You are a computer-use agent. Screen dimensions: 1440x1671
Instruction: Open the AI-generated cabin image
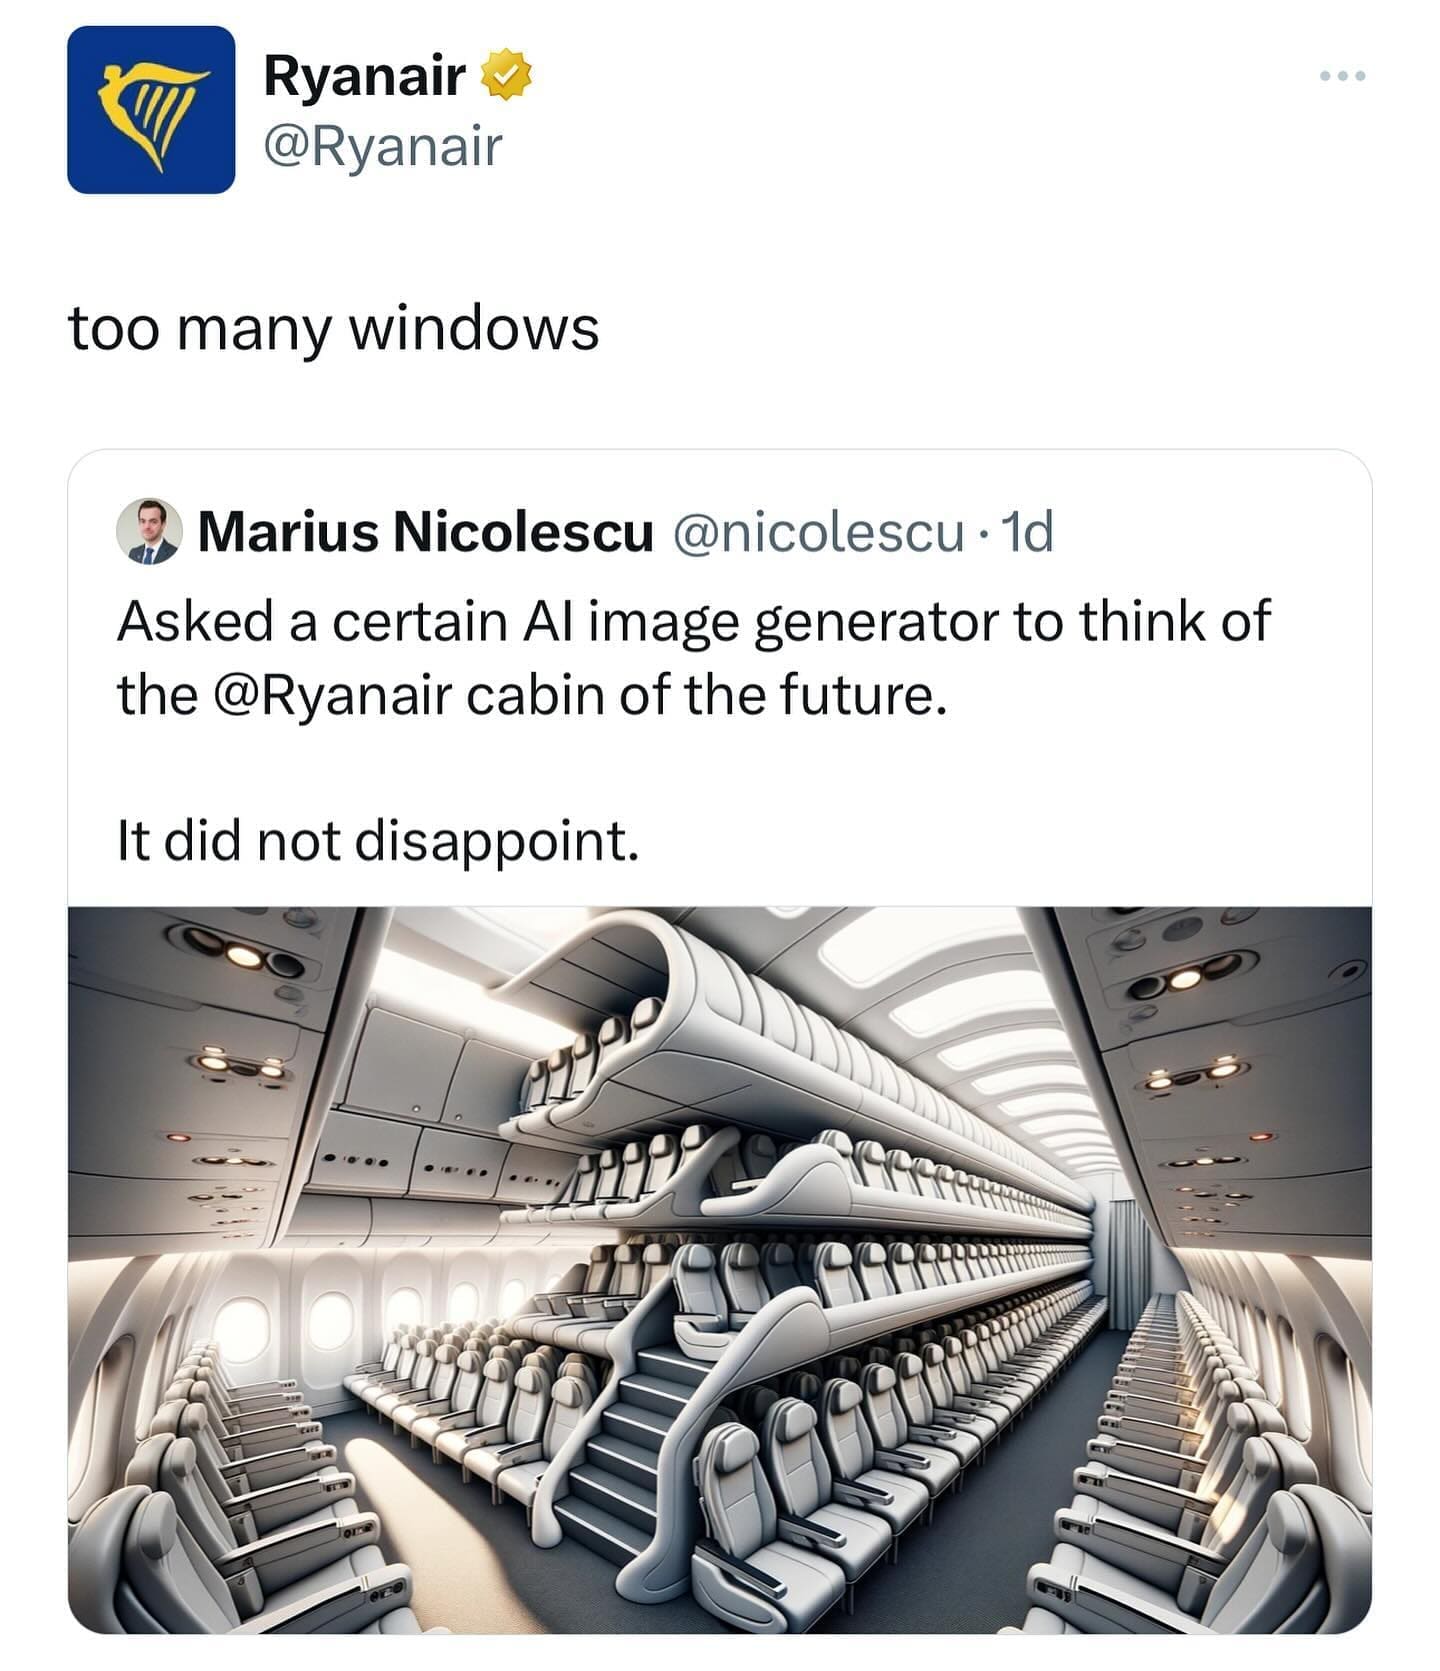720,1270
